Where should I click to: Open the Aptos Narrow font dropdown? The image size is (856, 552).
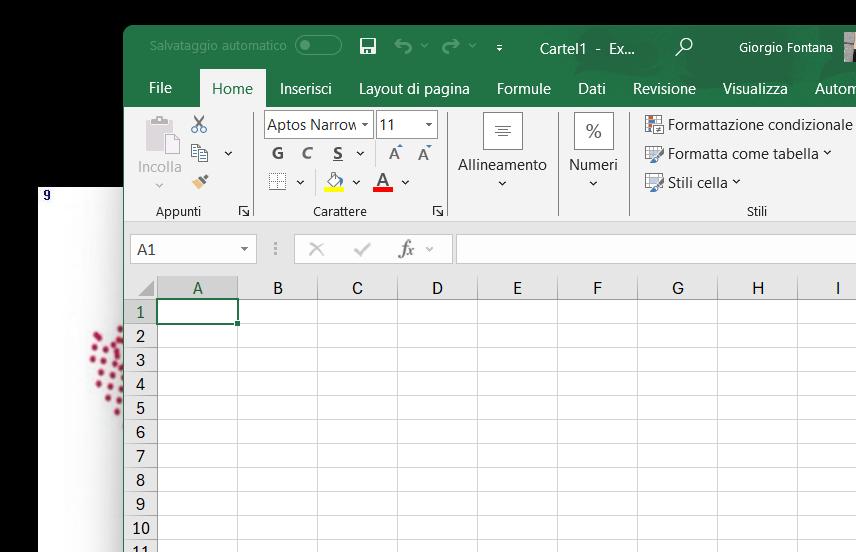[365, 125]
